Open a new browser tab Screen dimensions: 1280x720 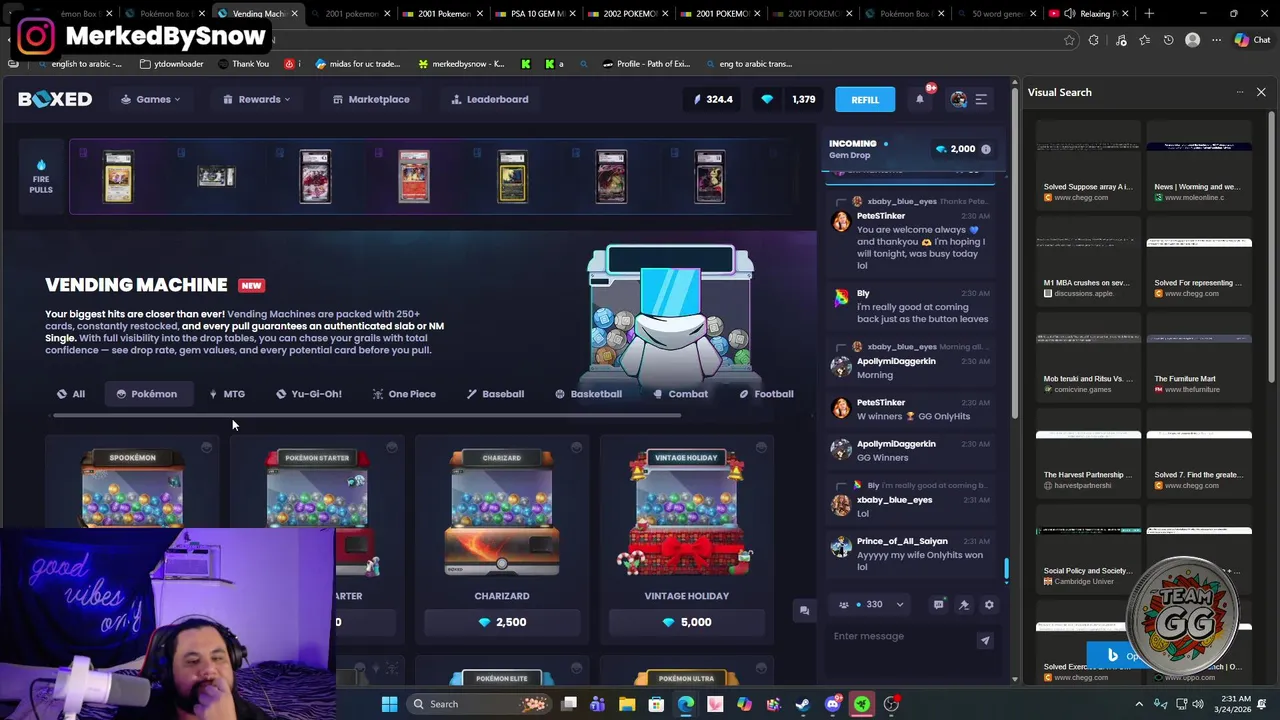pos(1149,13)
